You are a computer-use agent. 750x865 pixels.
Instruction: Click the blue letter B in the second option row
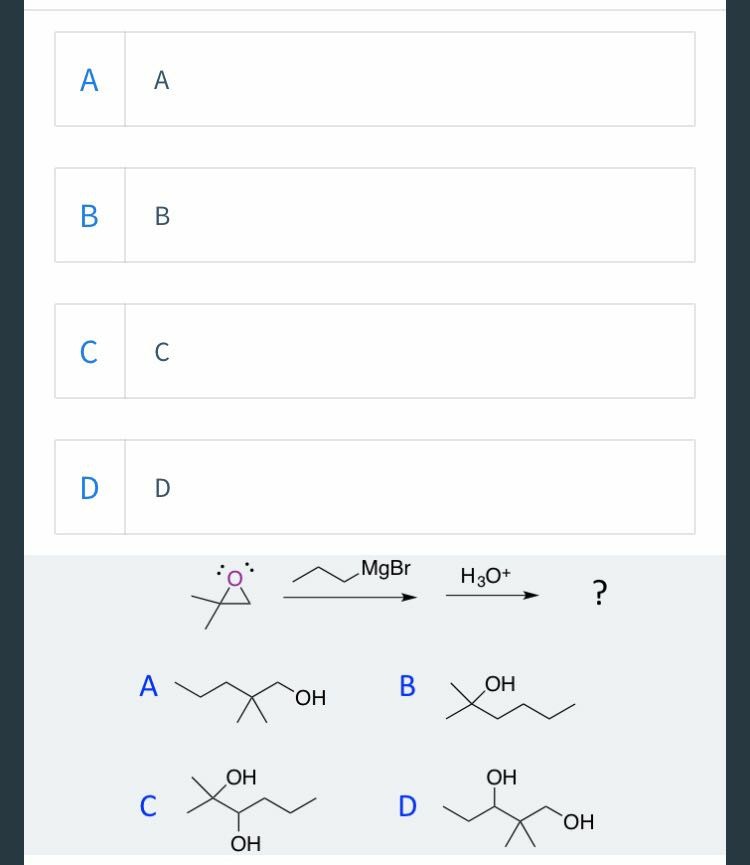pos(89,215)
